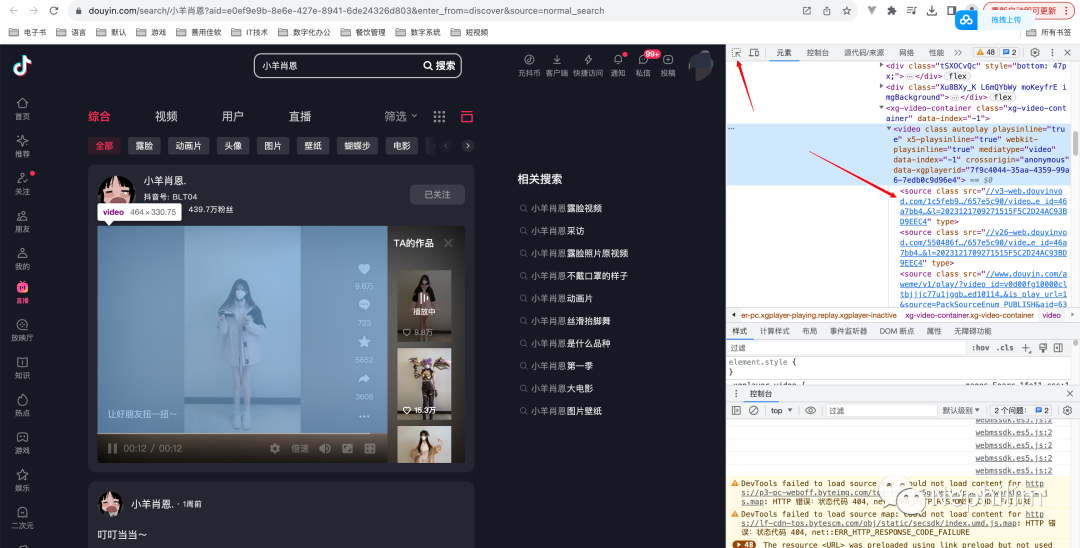Screen dimensions: 1080x548
Task: Open 热点 in the sidebar
Action: click(x=23, y=405)
